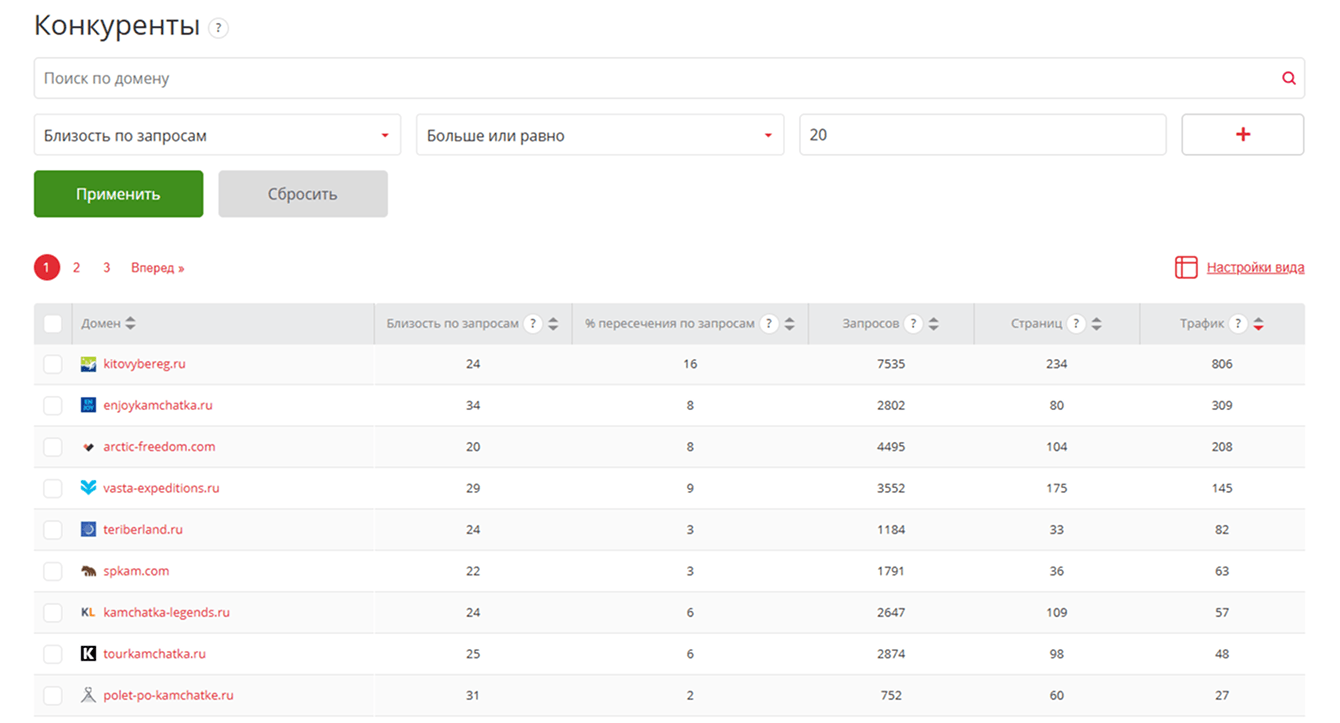Select the kitovybereg.ru row checkbox
This screenshot has height=723, width=1340.
coord(53,365)
